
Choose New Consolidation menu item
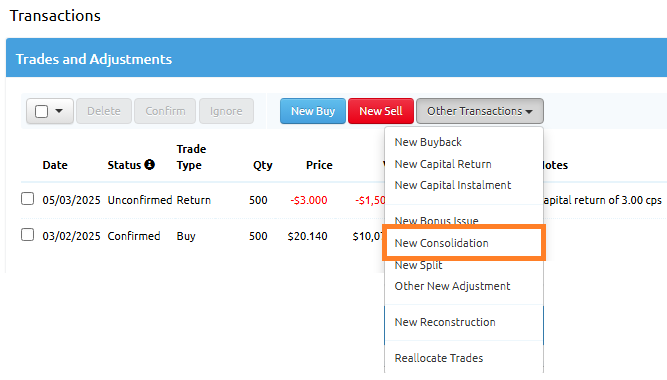442,243
